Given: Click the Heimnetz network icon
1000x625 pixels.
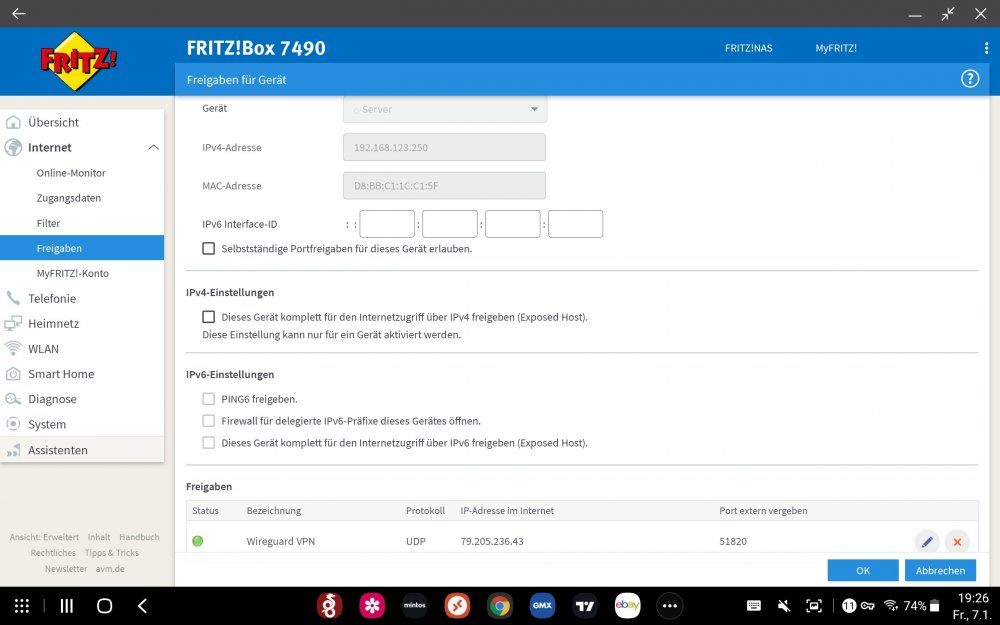Looking at the screenshot, I should [x=13, y=323].
